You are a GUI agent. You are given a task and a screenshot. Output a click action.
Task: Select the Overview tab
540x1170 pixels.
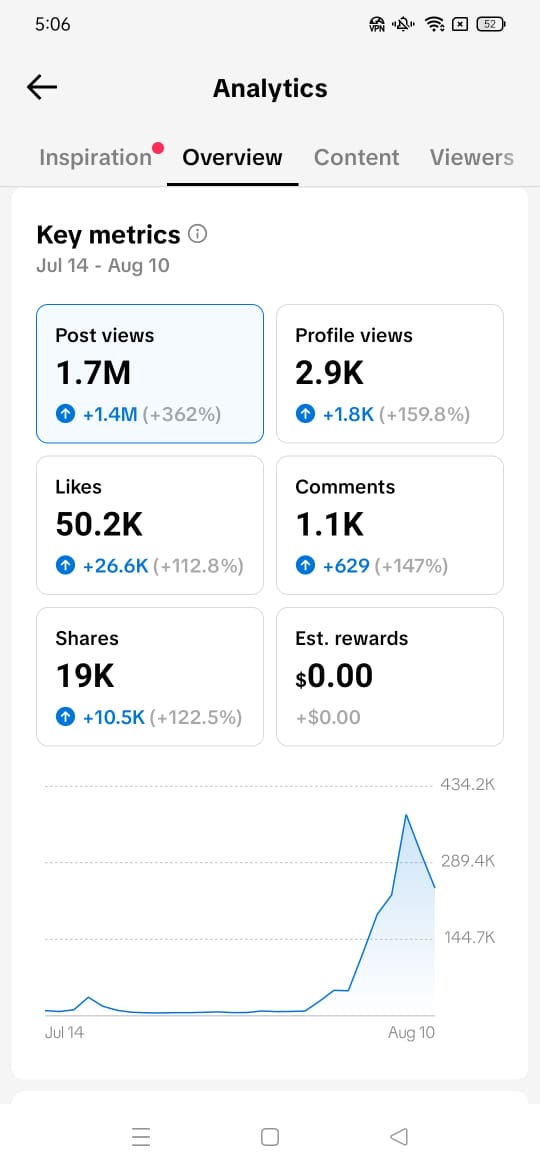233,157
